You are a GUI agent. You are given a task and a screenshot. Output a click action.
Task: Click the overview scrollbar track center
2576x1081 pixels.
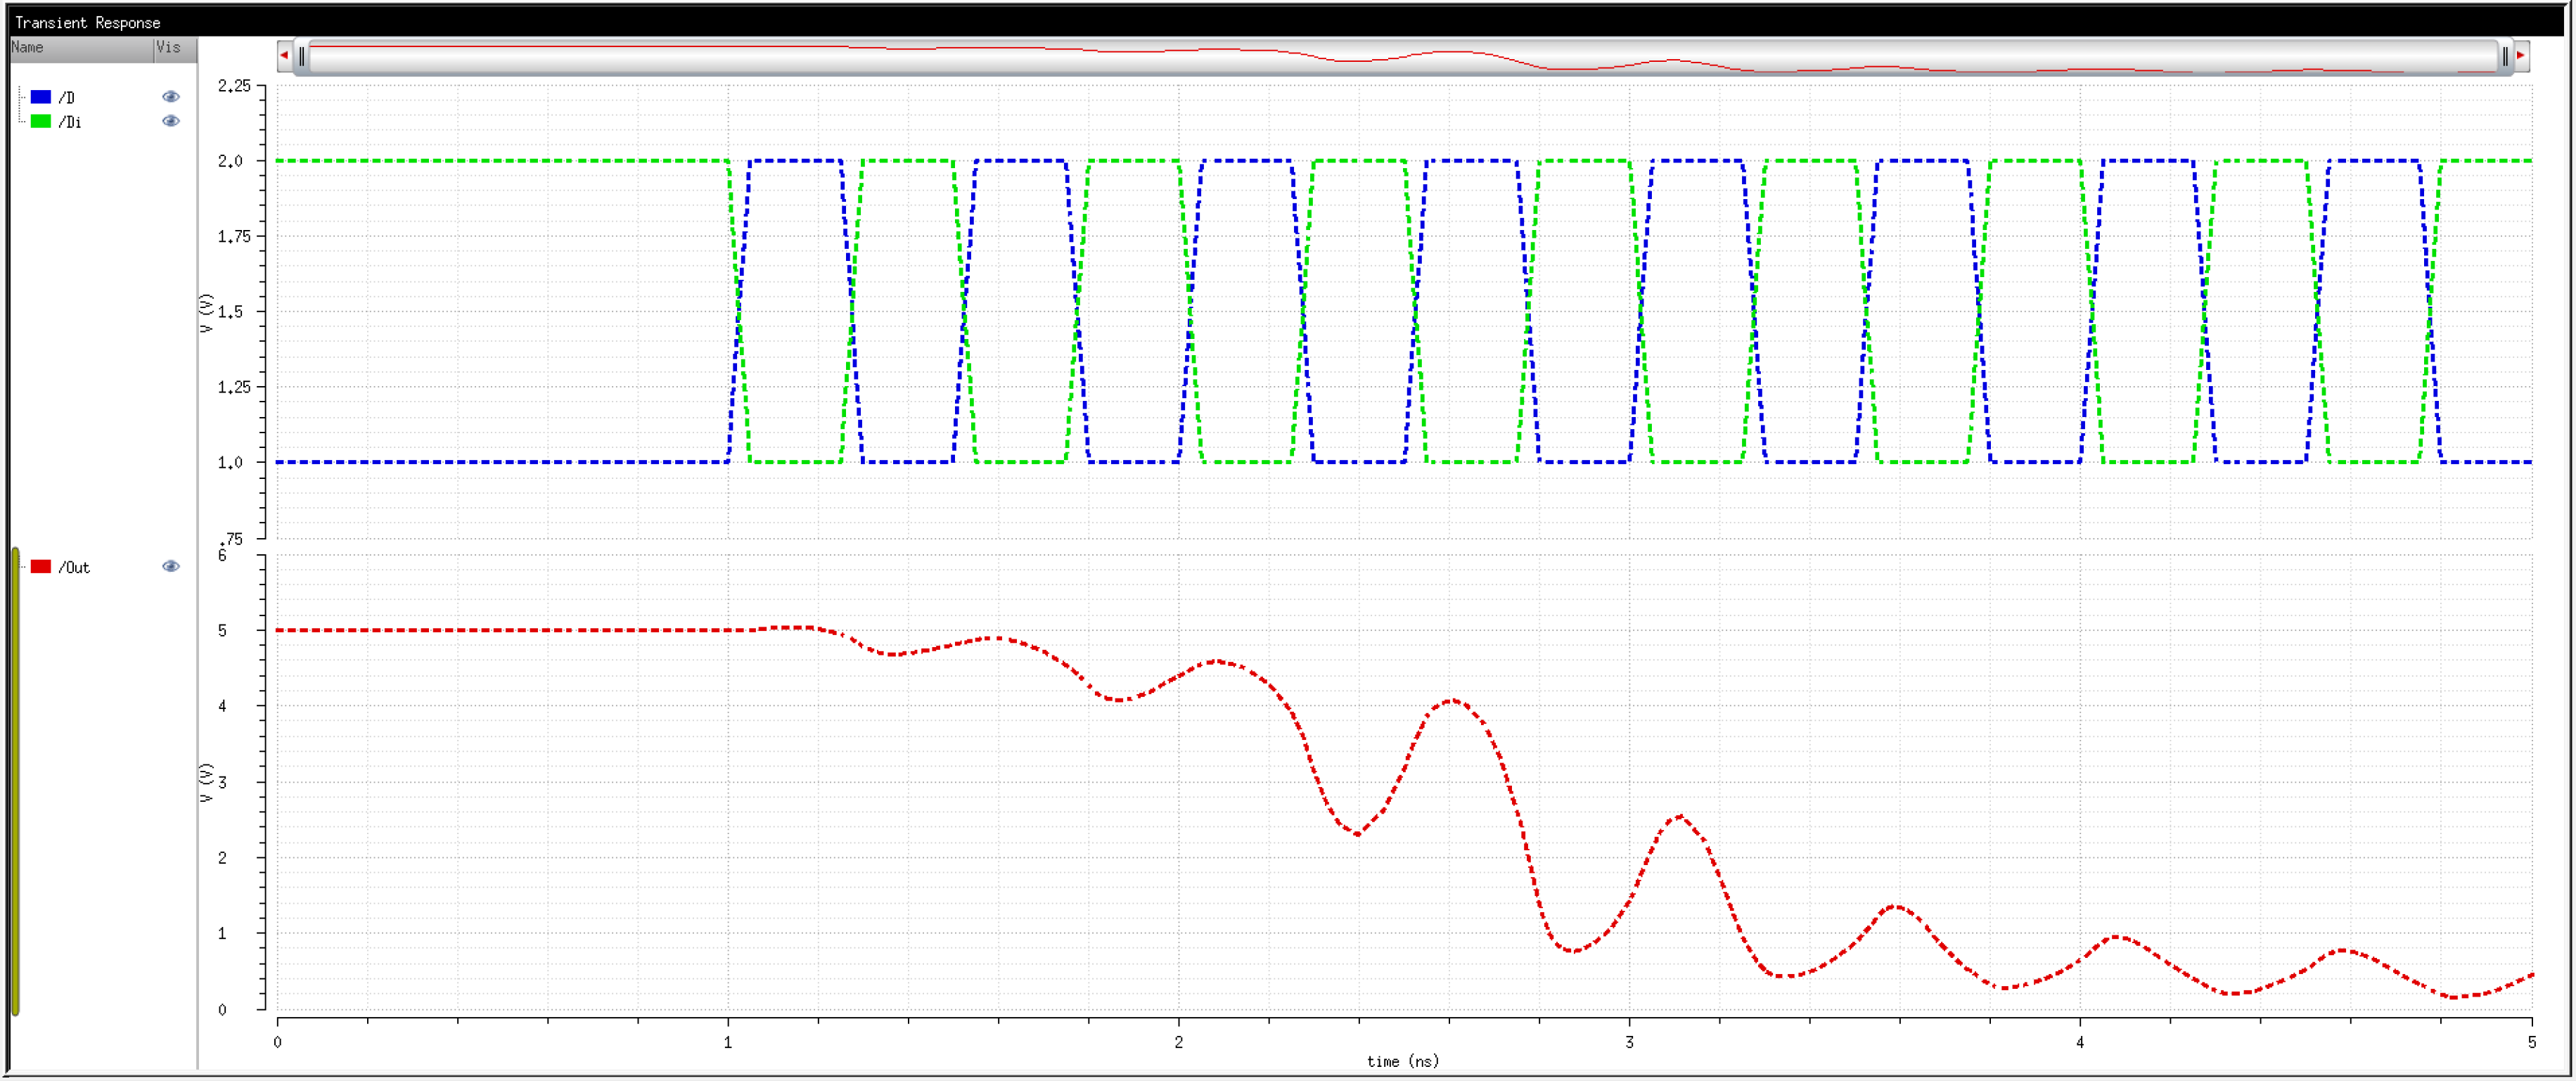tap(1402, 56)
